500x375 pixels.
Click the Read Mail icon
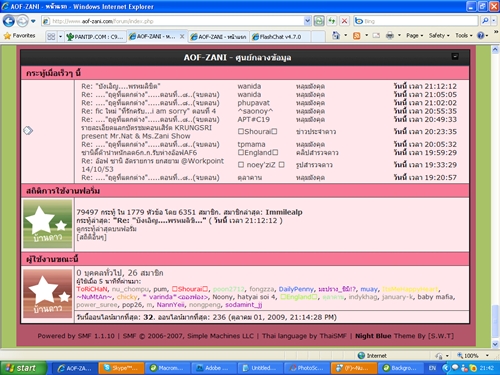[376, 35]
